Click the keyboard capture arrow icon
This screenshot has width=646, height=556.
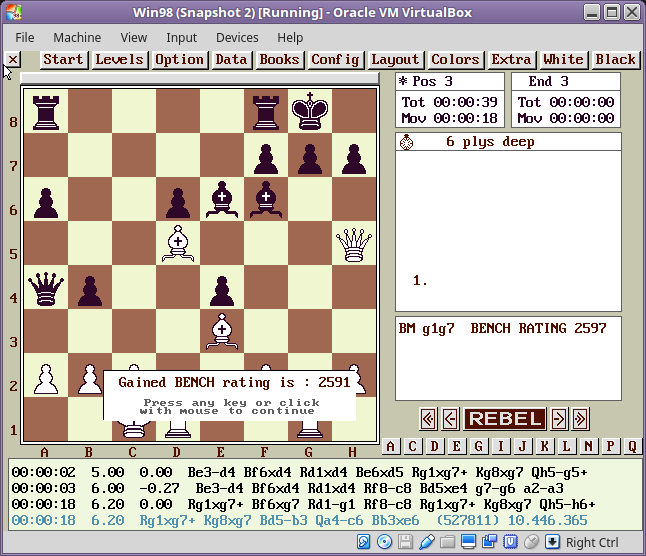(x=552, y=542)
